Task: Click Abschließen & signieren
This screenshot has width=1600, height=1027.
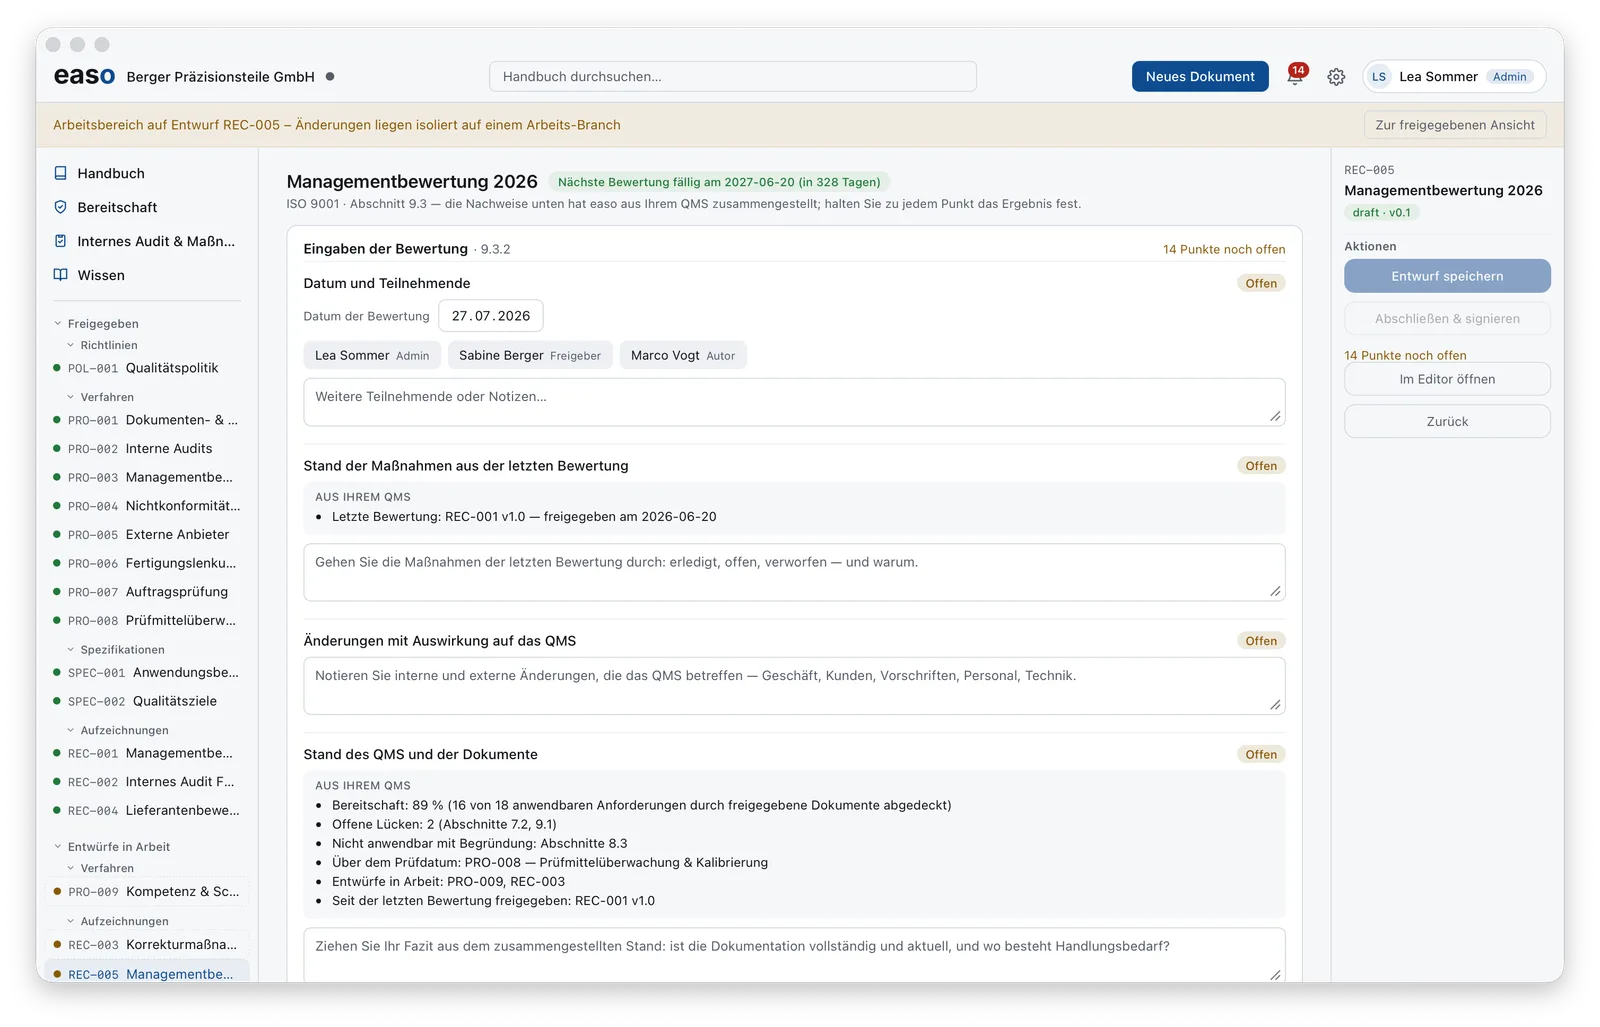Action: tap(1447, 319)
